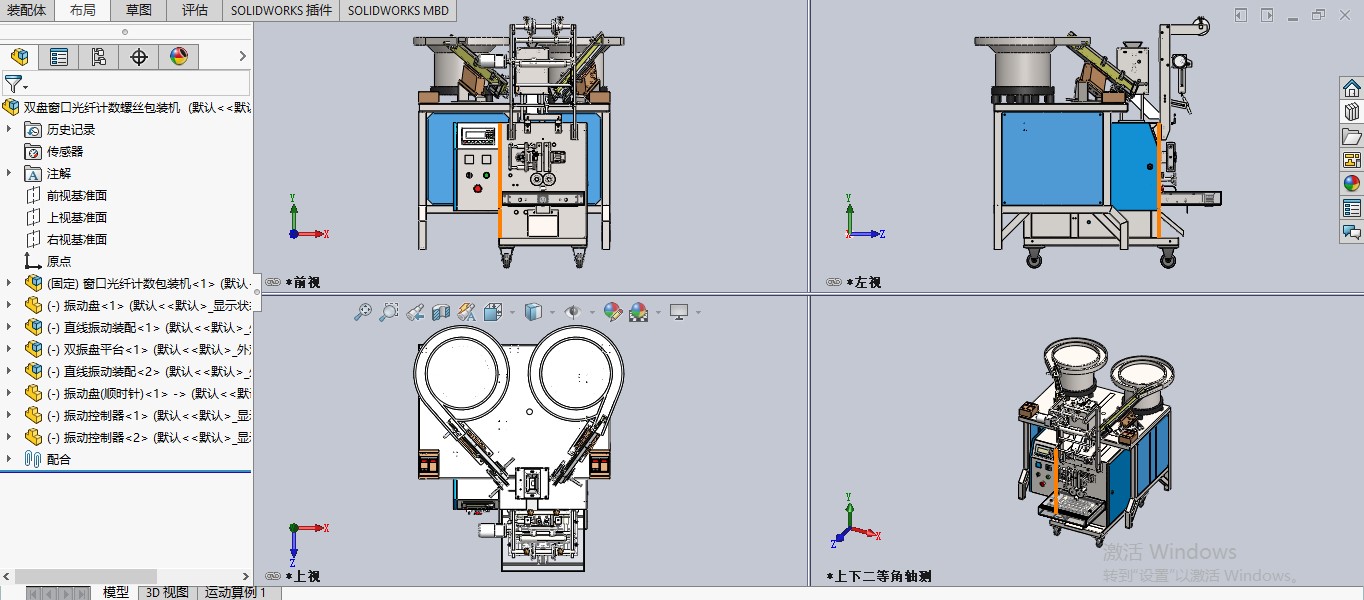Open the DisplayManager color ball tab

point(178,57)
